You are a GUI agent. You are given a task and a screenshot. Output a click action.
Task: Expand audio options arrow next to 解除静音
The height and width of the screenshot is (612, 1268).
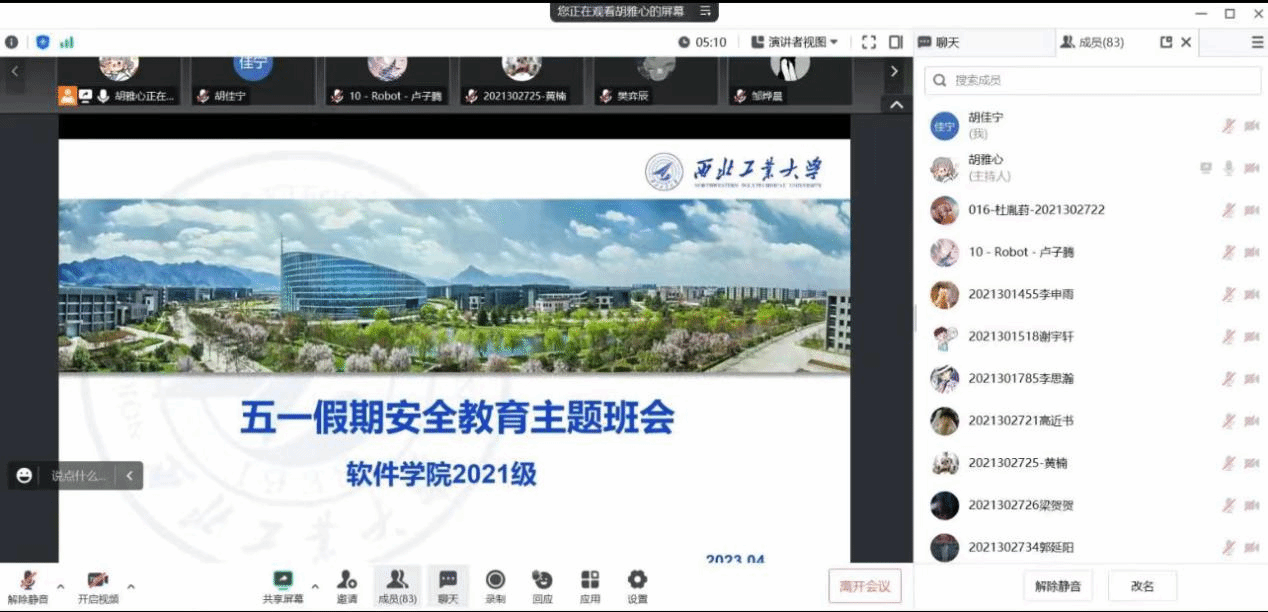coord(60,587)
